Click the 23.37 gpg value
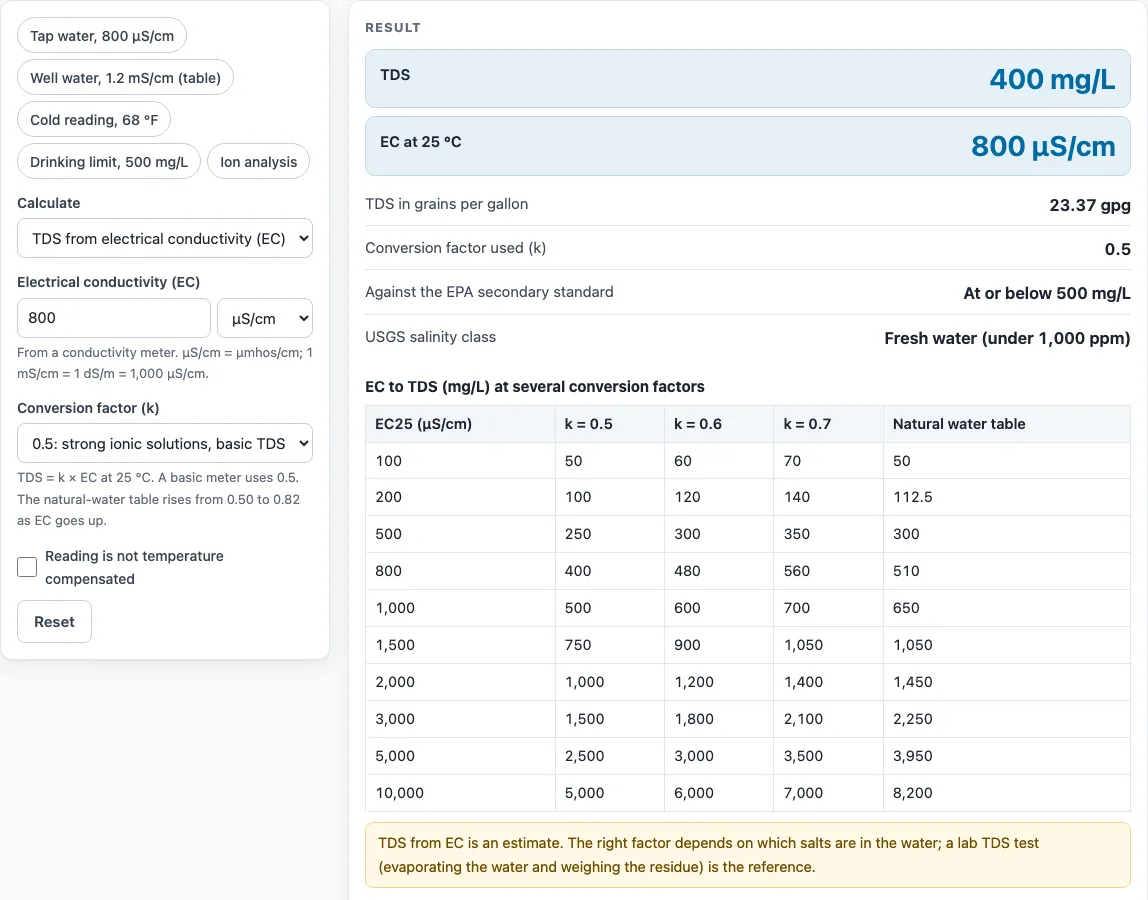Image resolution: width=1148 pixels, height=900 pixels. (1089, 205)
